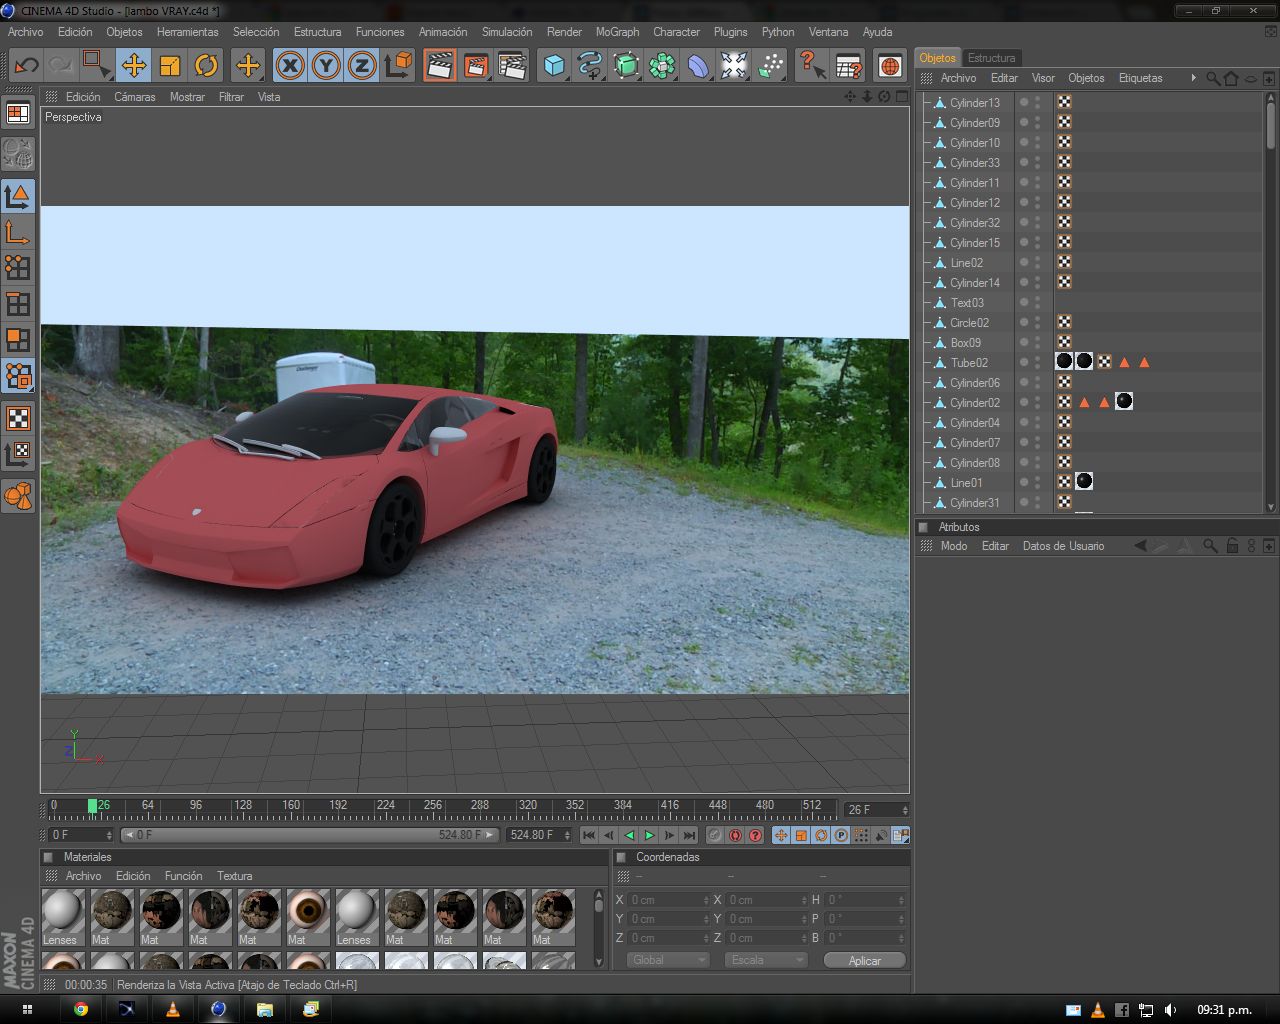Viewport: 1280px width, 1024px height.
Task: Toggle Y axis lock
Action: coord(326,66)
